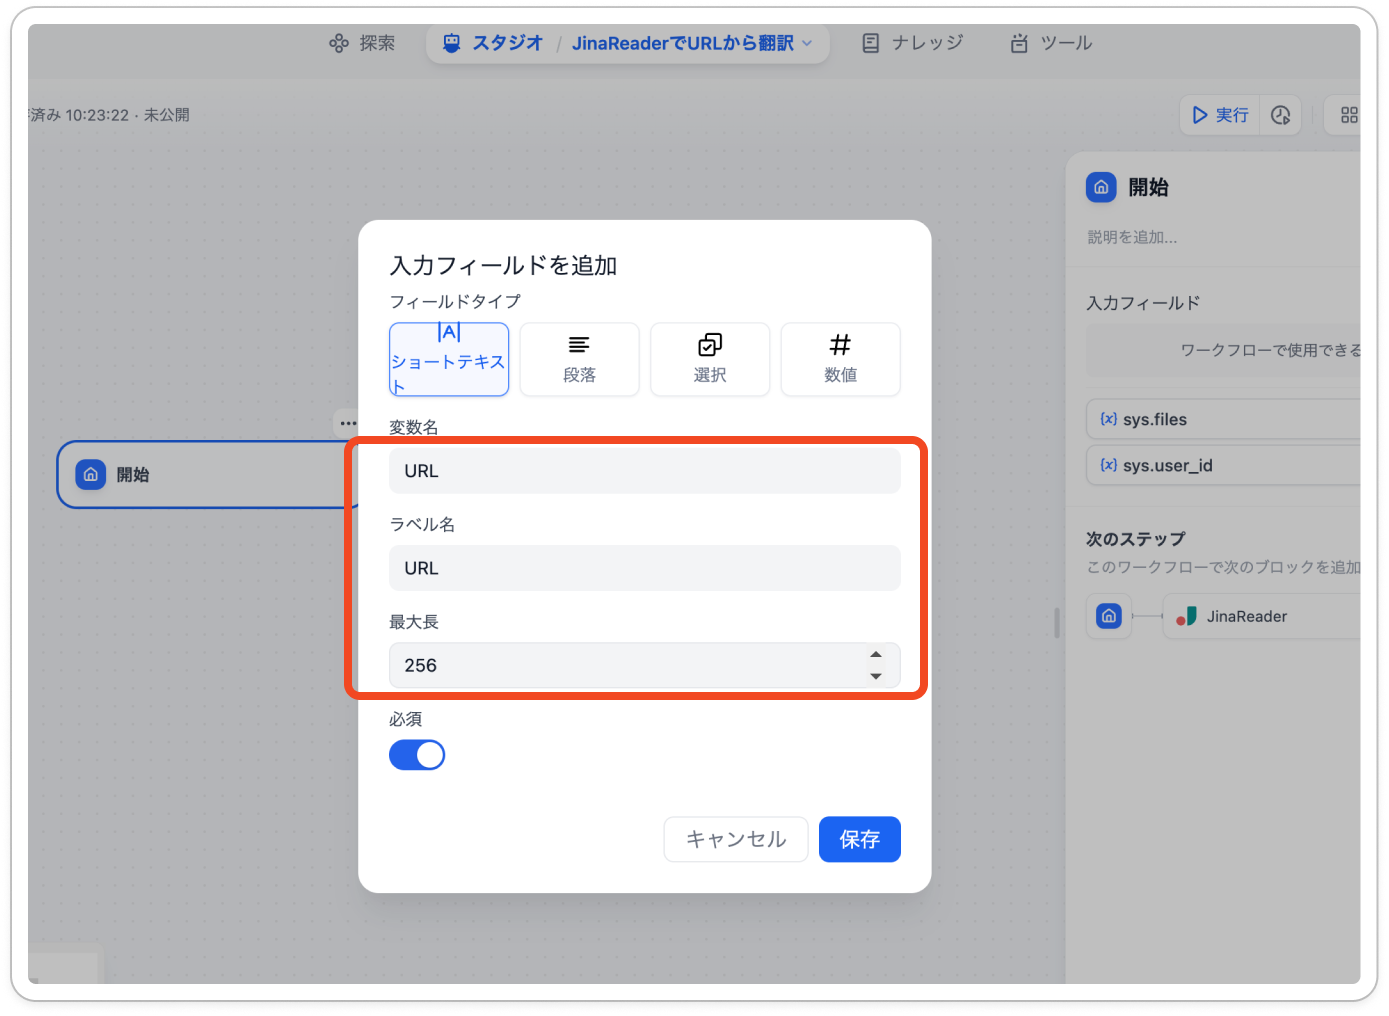Image resolution: width=1389 pixels, height=1016 pixels.
Task: Click the sys.user_id variable icon
Action: [x=1109, y=465]
